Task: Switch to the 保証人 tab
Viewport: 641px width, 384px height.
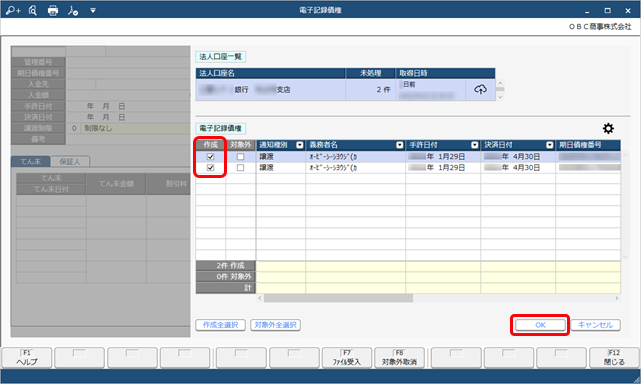Action: pos(70,162)
